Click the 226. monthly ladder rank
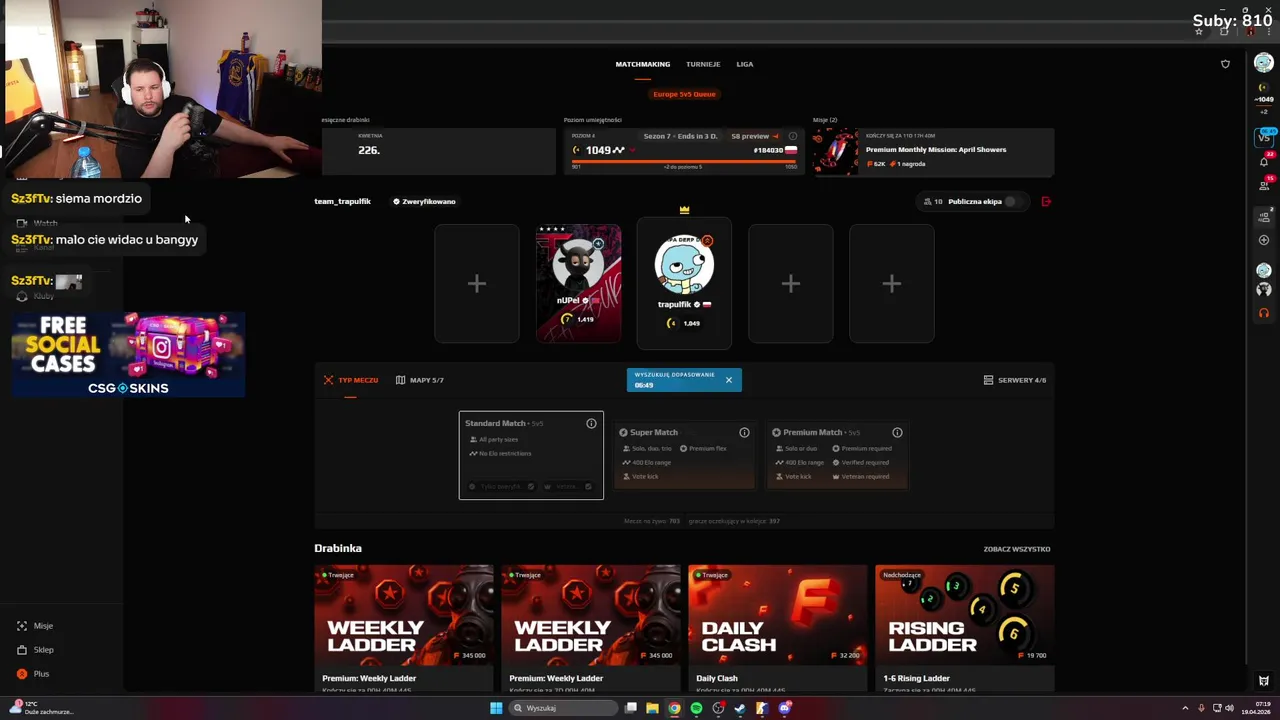 coord(369,150)
